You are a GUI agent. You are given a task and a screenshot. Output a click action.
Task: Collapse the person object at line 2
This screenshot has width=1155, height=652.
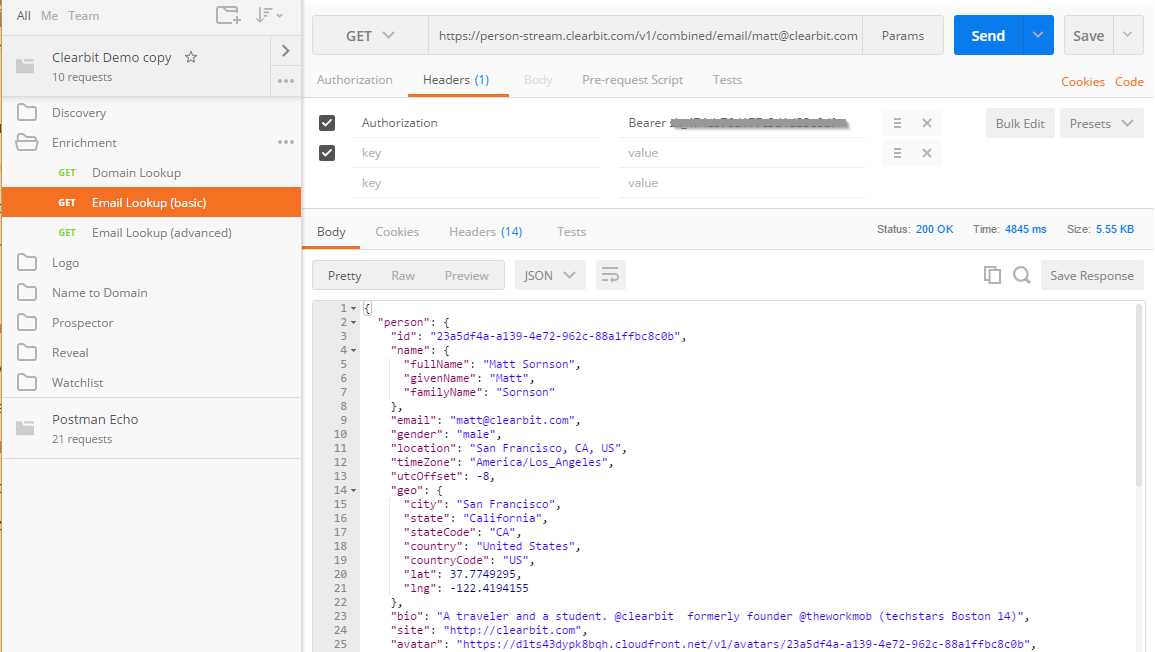pyautogui.click(x=354, y=323)
